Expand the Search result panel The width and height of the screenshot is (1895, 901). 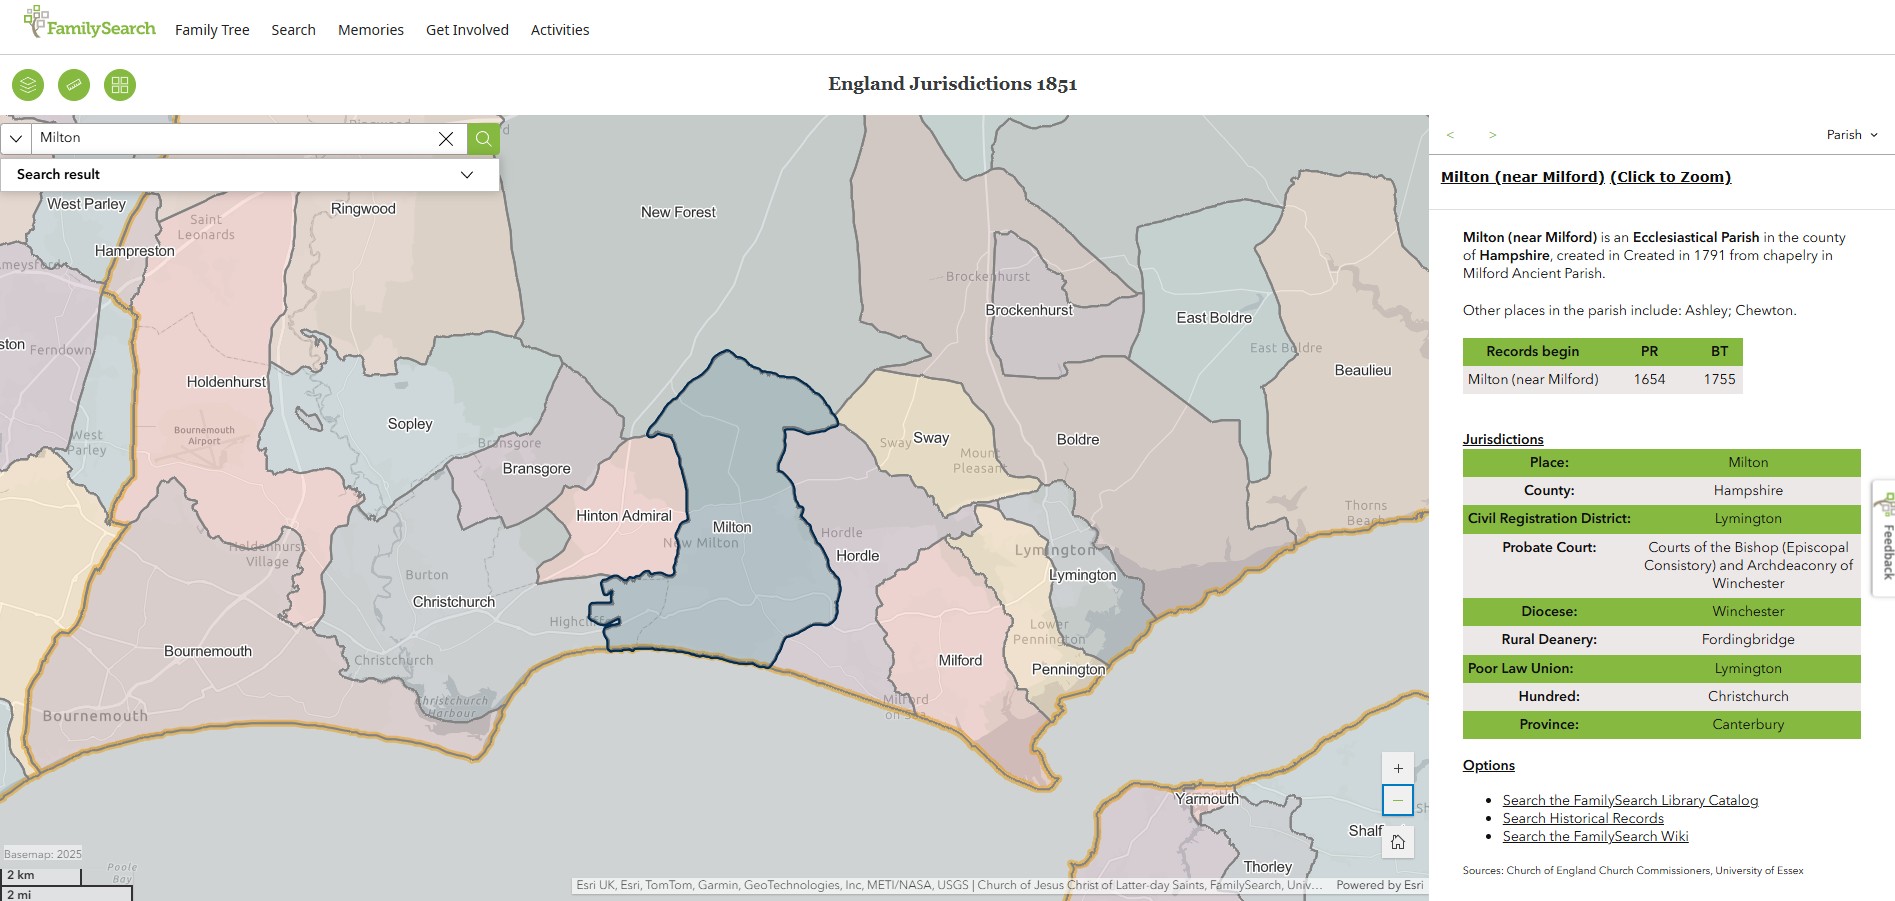[x=466, y=174]
